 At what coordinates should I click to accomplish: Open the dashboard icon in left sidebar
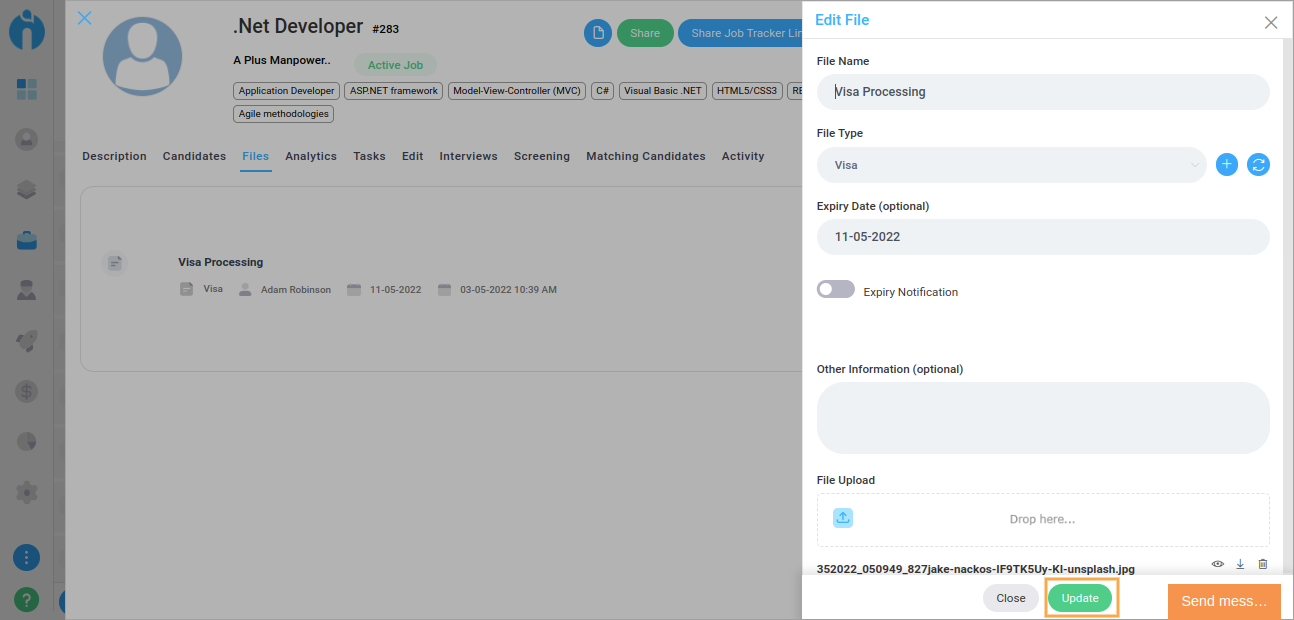pyautogui.click(x=27, y=89)
